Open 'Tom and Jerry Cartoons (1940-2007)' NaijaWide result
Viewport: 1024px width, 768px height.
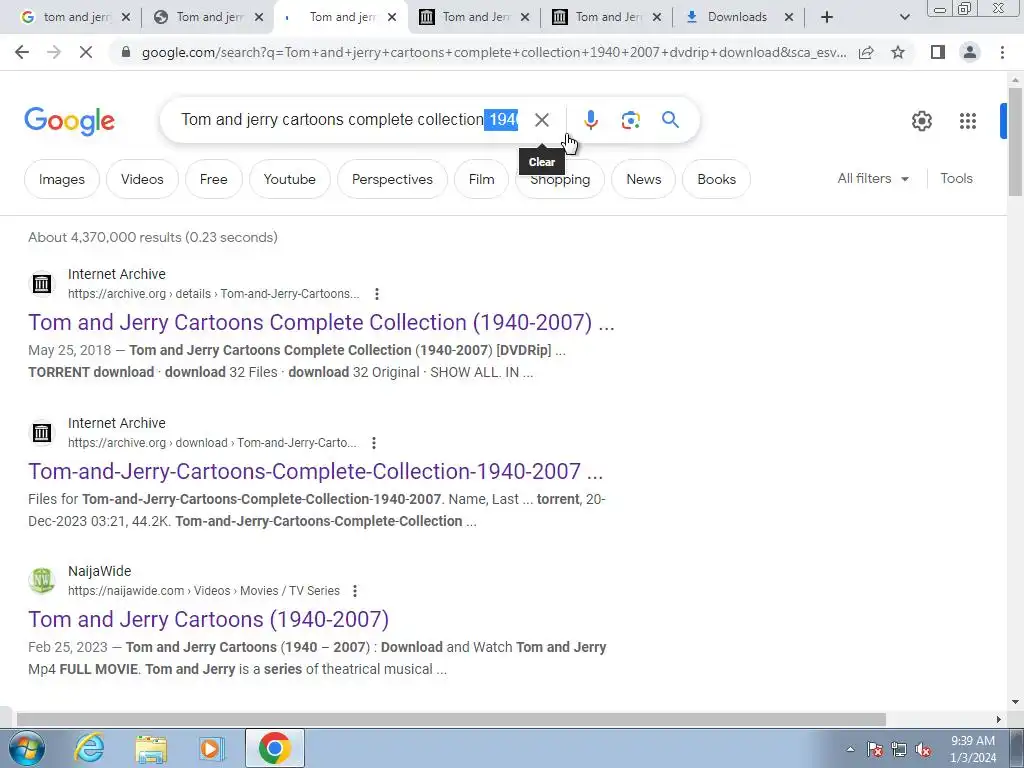[x=208, y=619]
